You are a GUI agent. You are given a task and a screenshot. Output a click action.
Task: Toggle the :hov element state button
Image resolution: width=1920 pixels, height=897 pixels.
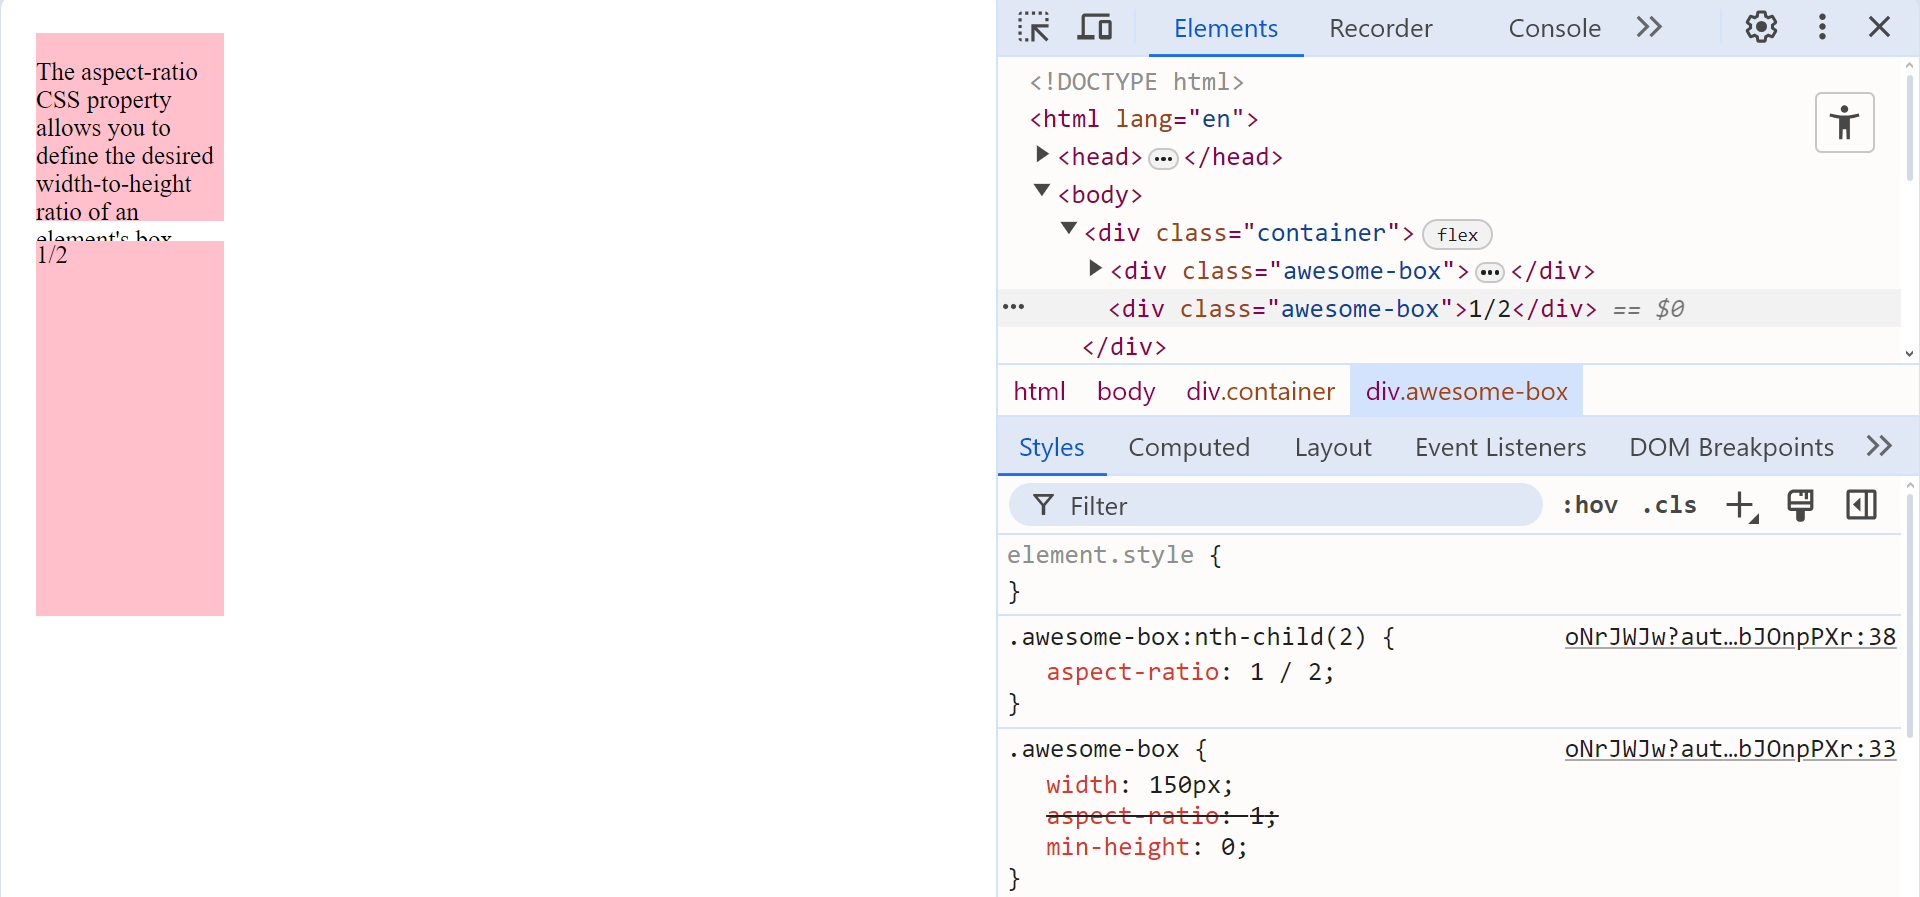1590,506
